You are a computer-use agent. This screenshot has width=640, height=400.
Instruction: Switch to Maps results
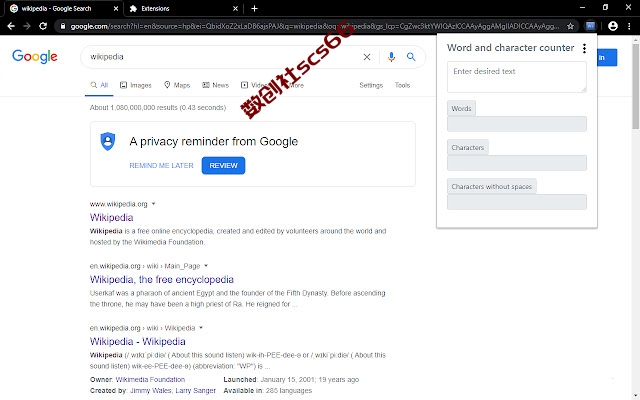coord(177,85)
